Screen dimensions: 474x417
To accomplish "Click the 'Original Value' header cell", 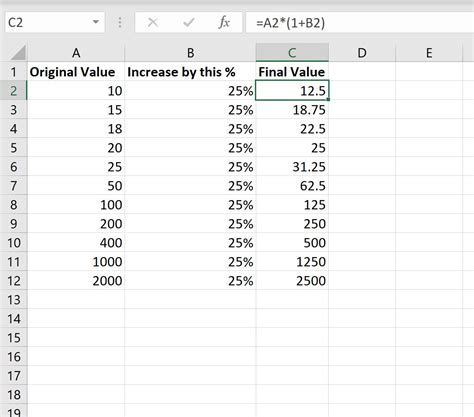I will click(76, 72).
